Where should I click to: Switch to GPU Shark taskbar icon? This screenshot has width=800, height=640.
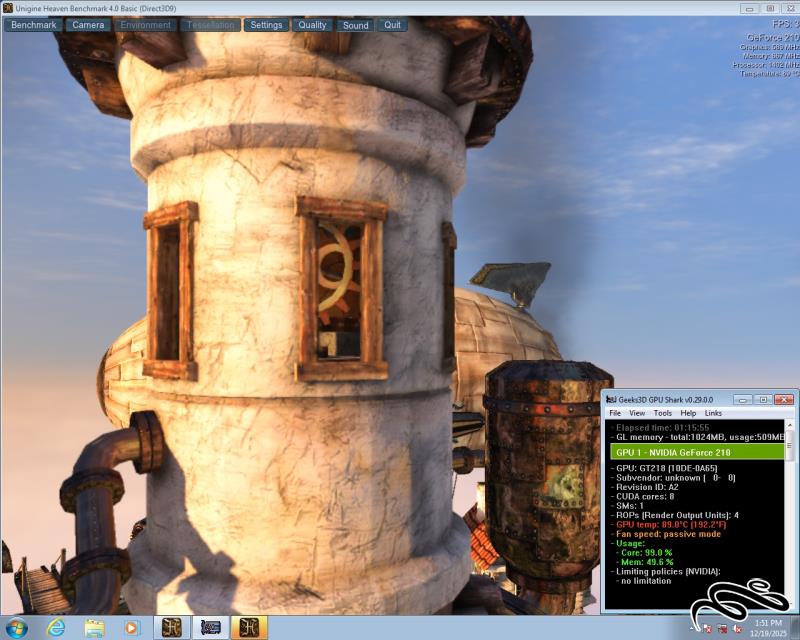tap(211, 627)
